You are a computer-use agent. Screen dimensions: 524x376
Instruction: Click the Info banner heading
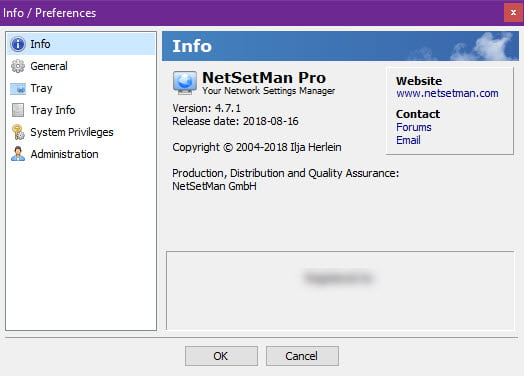[192, 46]
